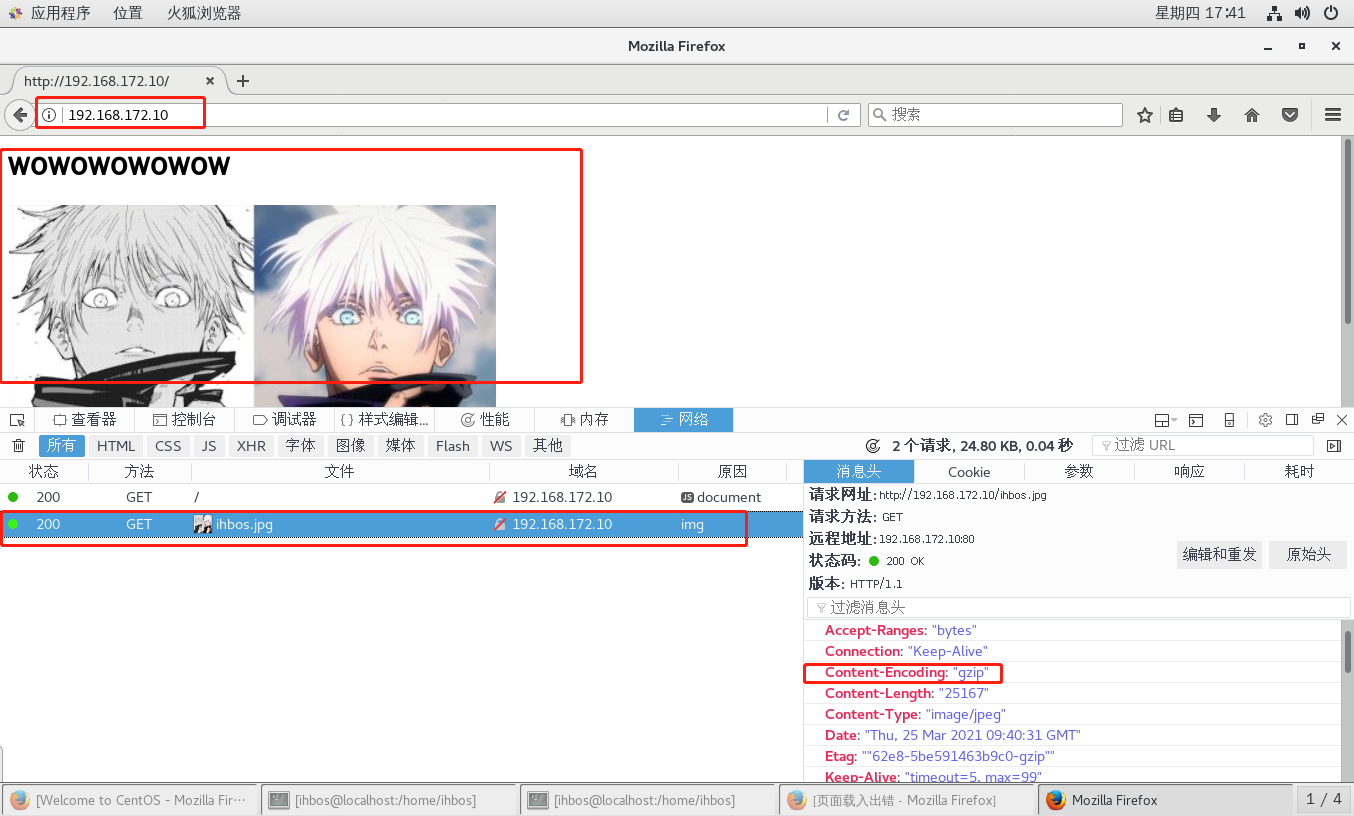The image size is (1354, 816).
Task: Close the 192.168.172.10 browser tab
Action: pos(210,81)
